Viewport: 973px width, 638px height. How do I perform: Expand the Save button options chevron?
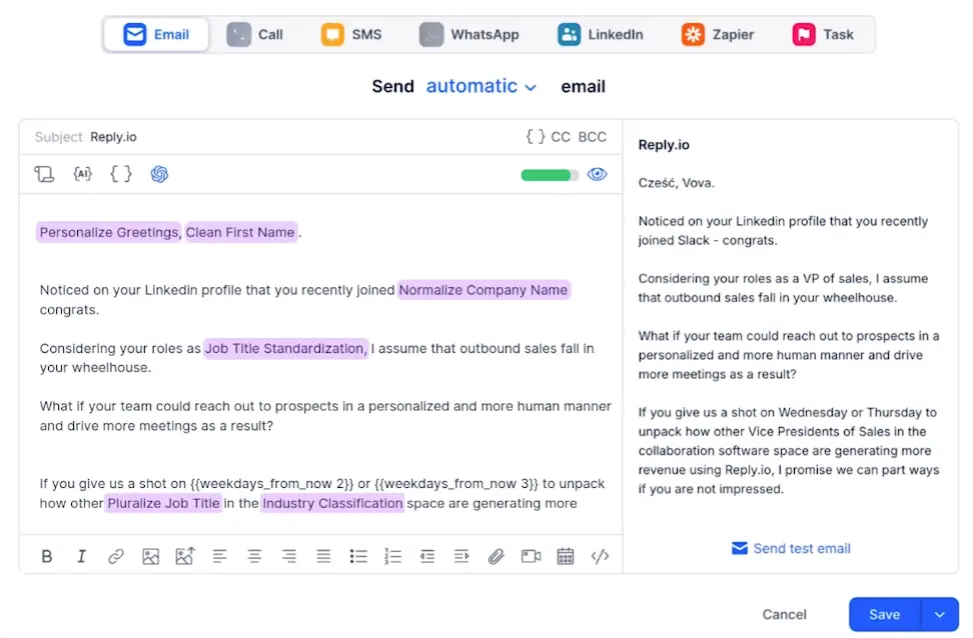(x=939, y=615)
